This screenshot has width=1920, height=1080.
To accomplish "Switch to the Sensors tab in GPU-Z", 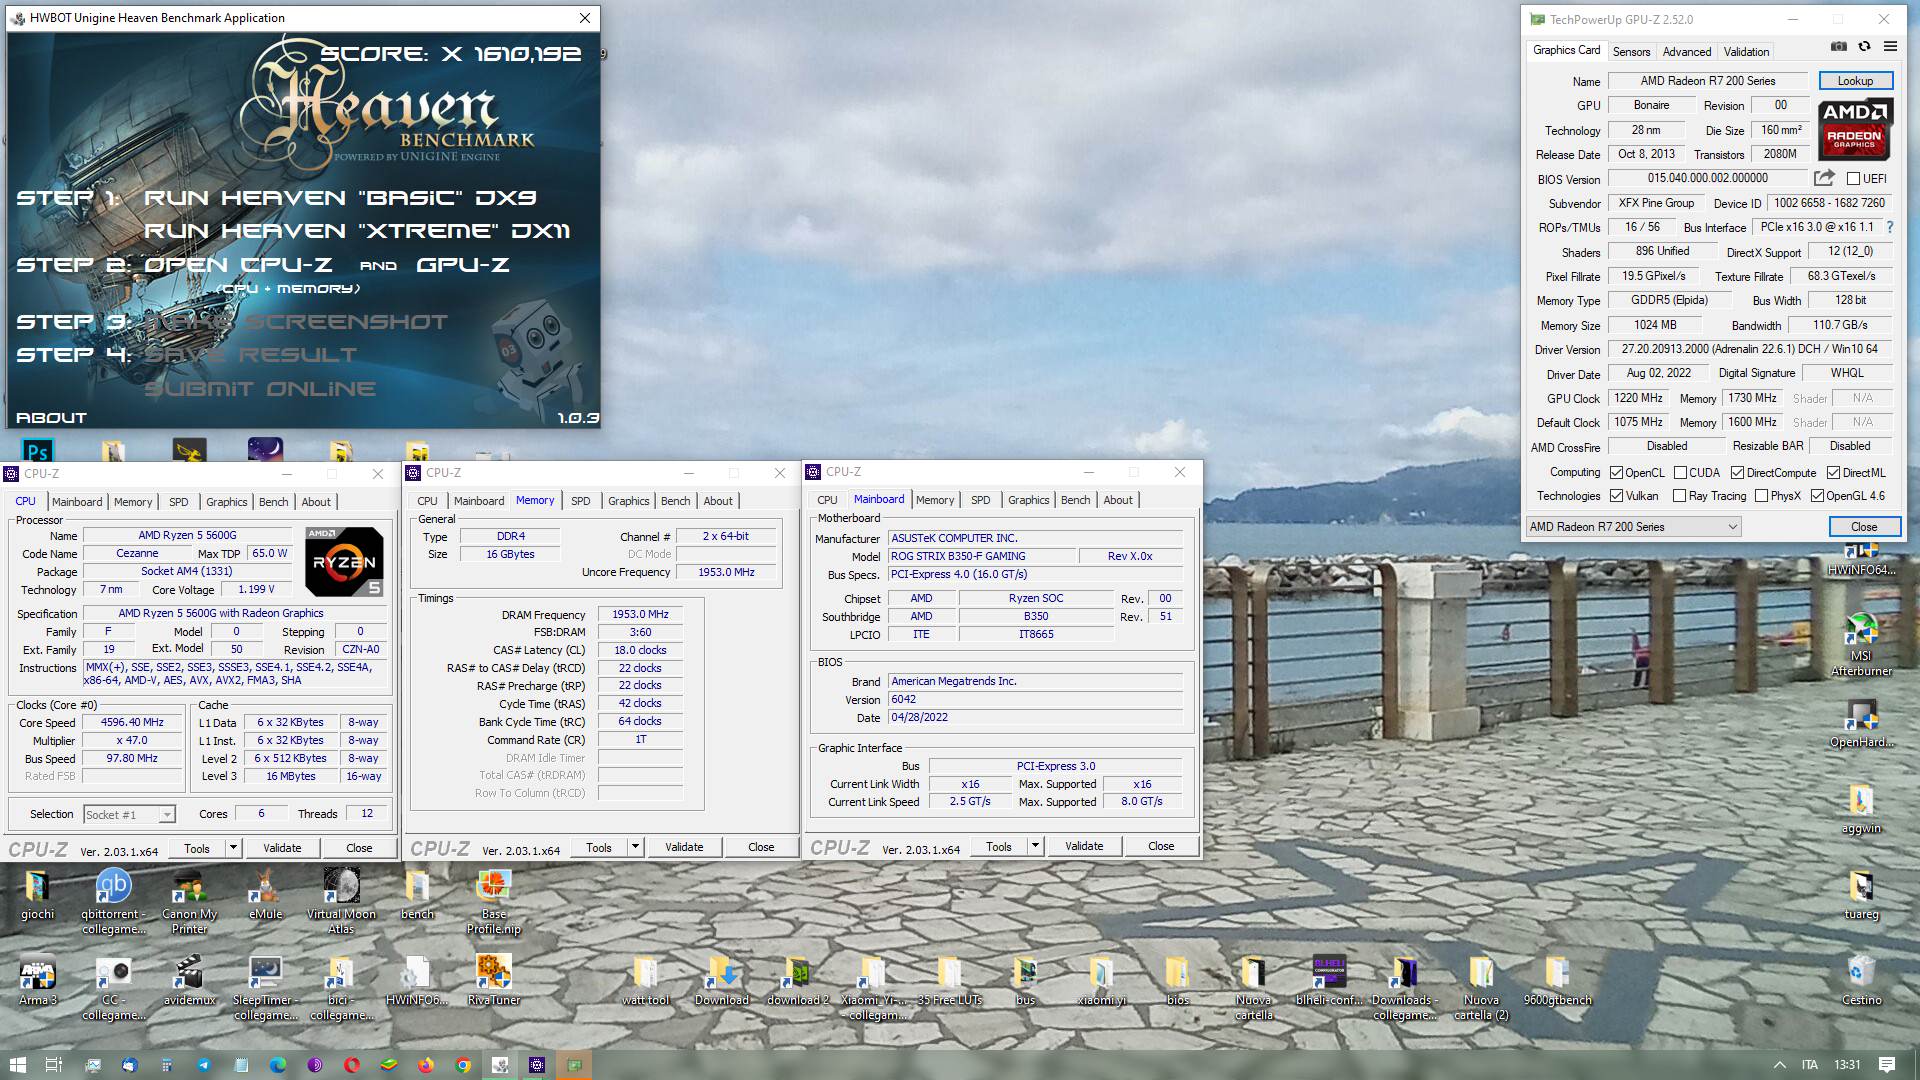I will [x=1631, y=51].
